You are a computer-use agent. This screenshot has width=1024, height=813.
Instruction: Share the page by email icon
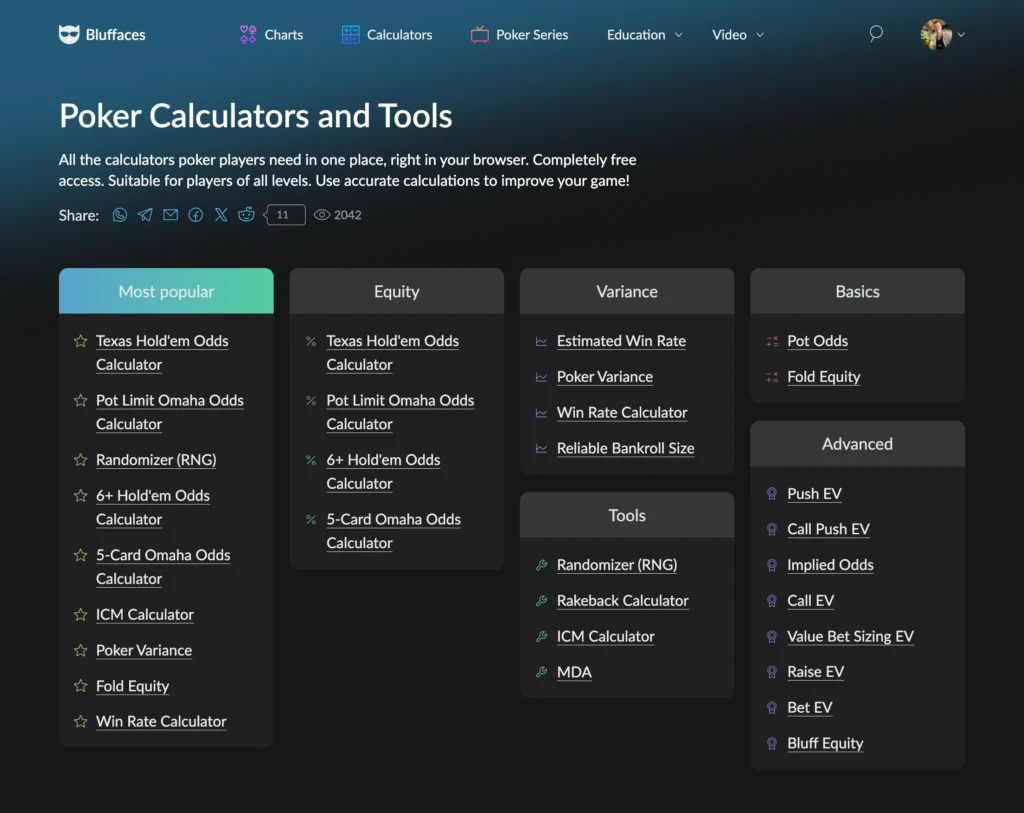(171, 215)
